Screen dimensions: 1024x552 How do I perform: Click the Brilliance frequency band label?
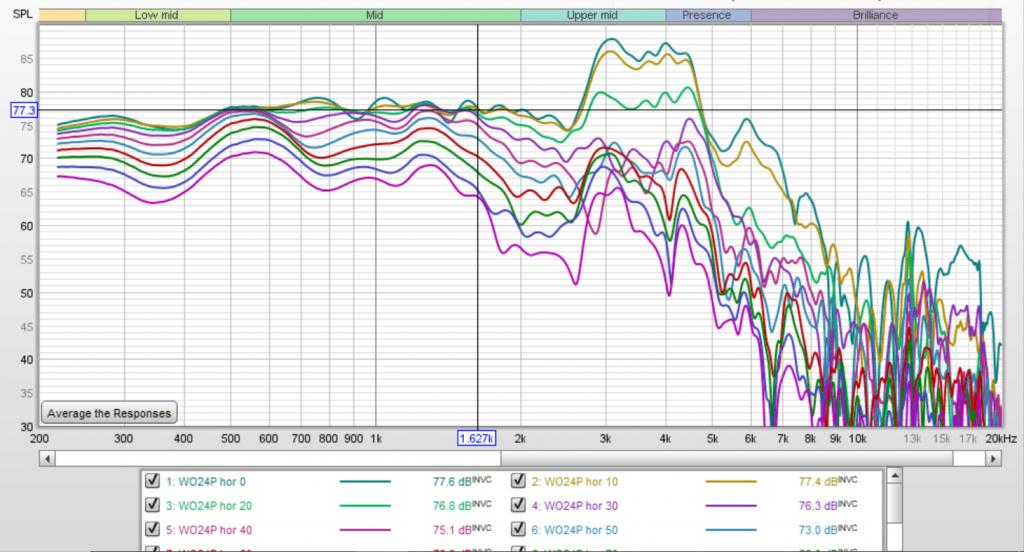875,15
